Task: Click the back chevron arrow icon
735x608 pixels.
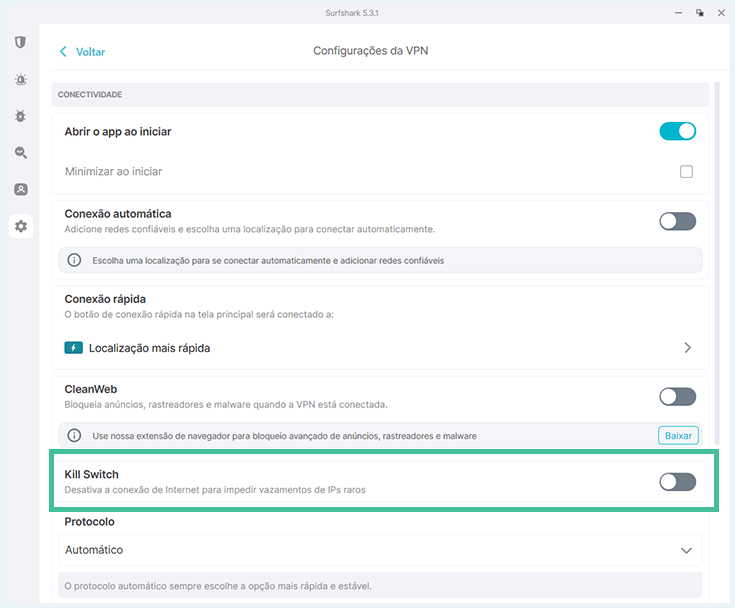Action: pos(63,52)
